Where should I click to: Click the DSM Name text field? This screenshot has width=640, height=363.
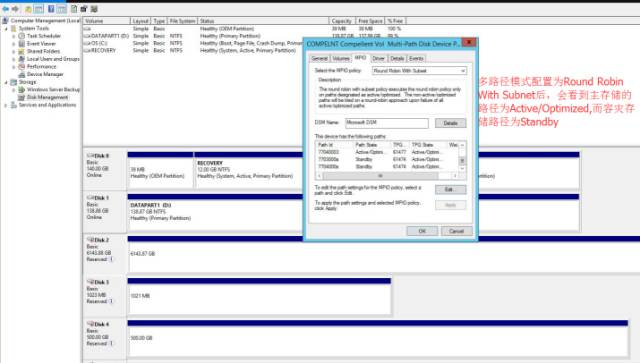[x=387, y=122]
